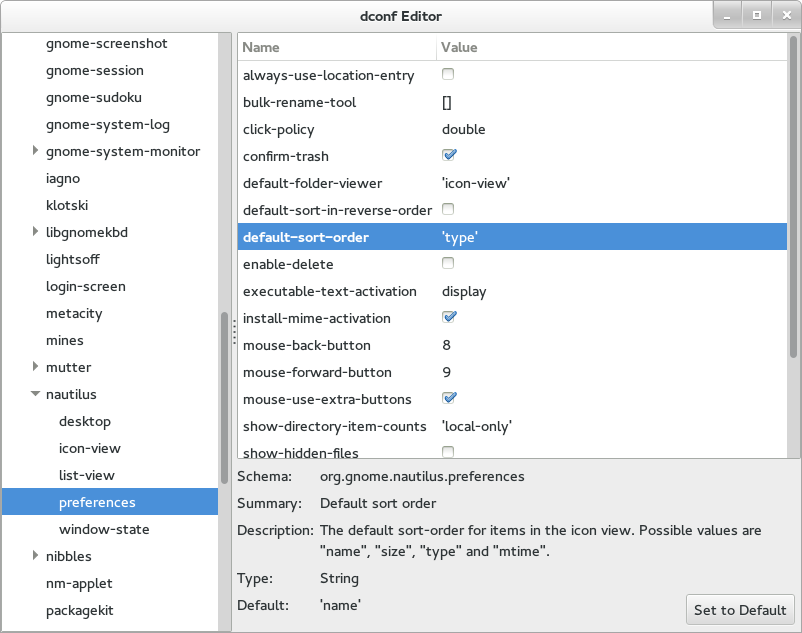Maximize the dconf Editor window
802x633 pixels.
point(757,15)
